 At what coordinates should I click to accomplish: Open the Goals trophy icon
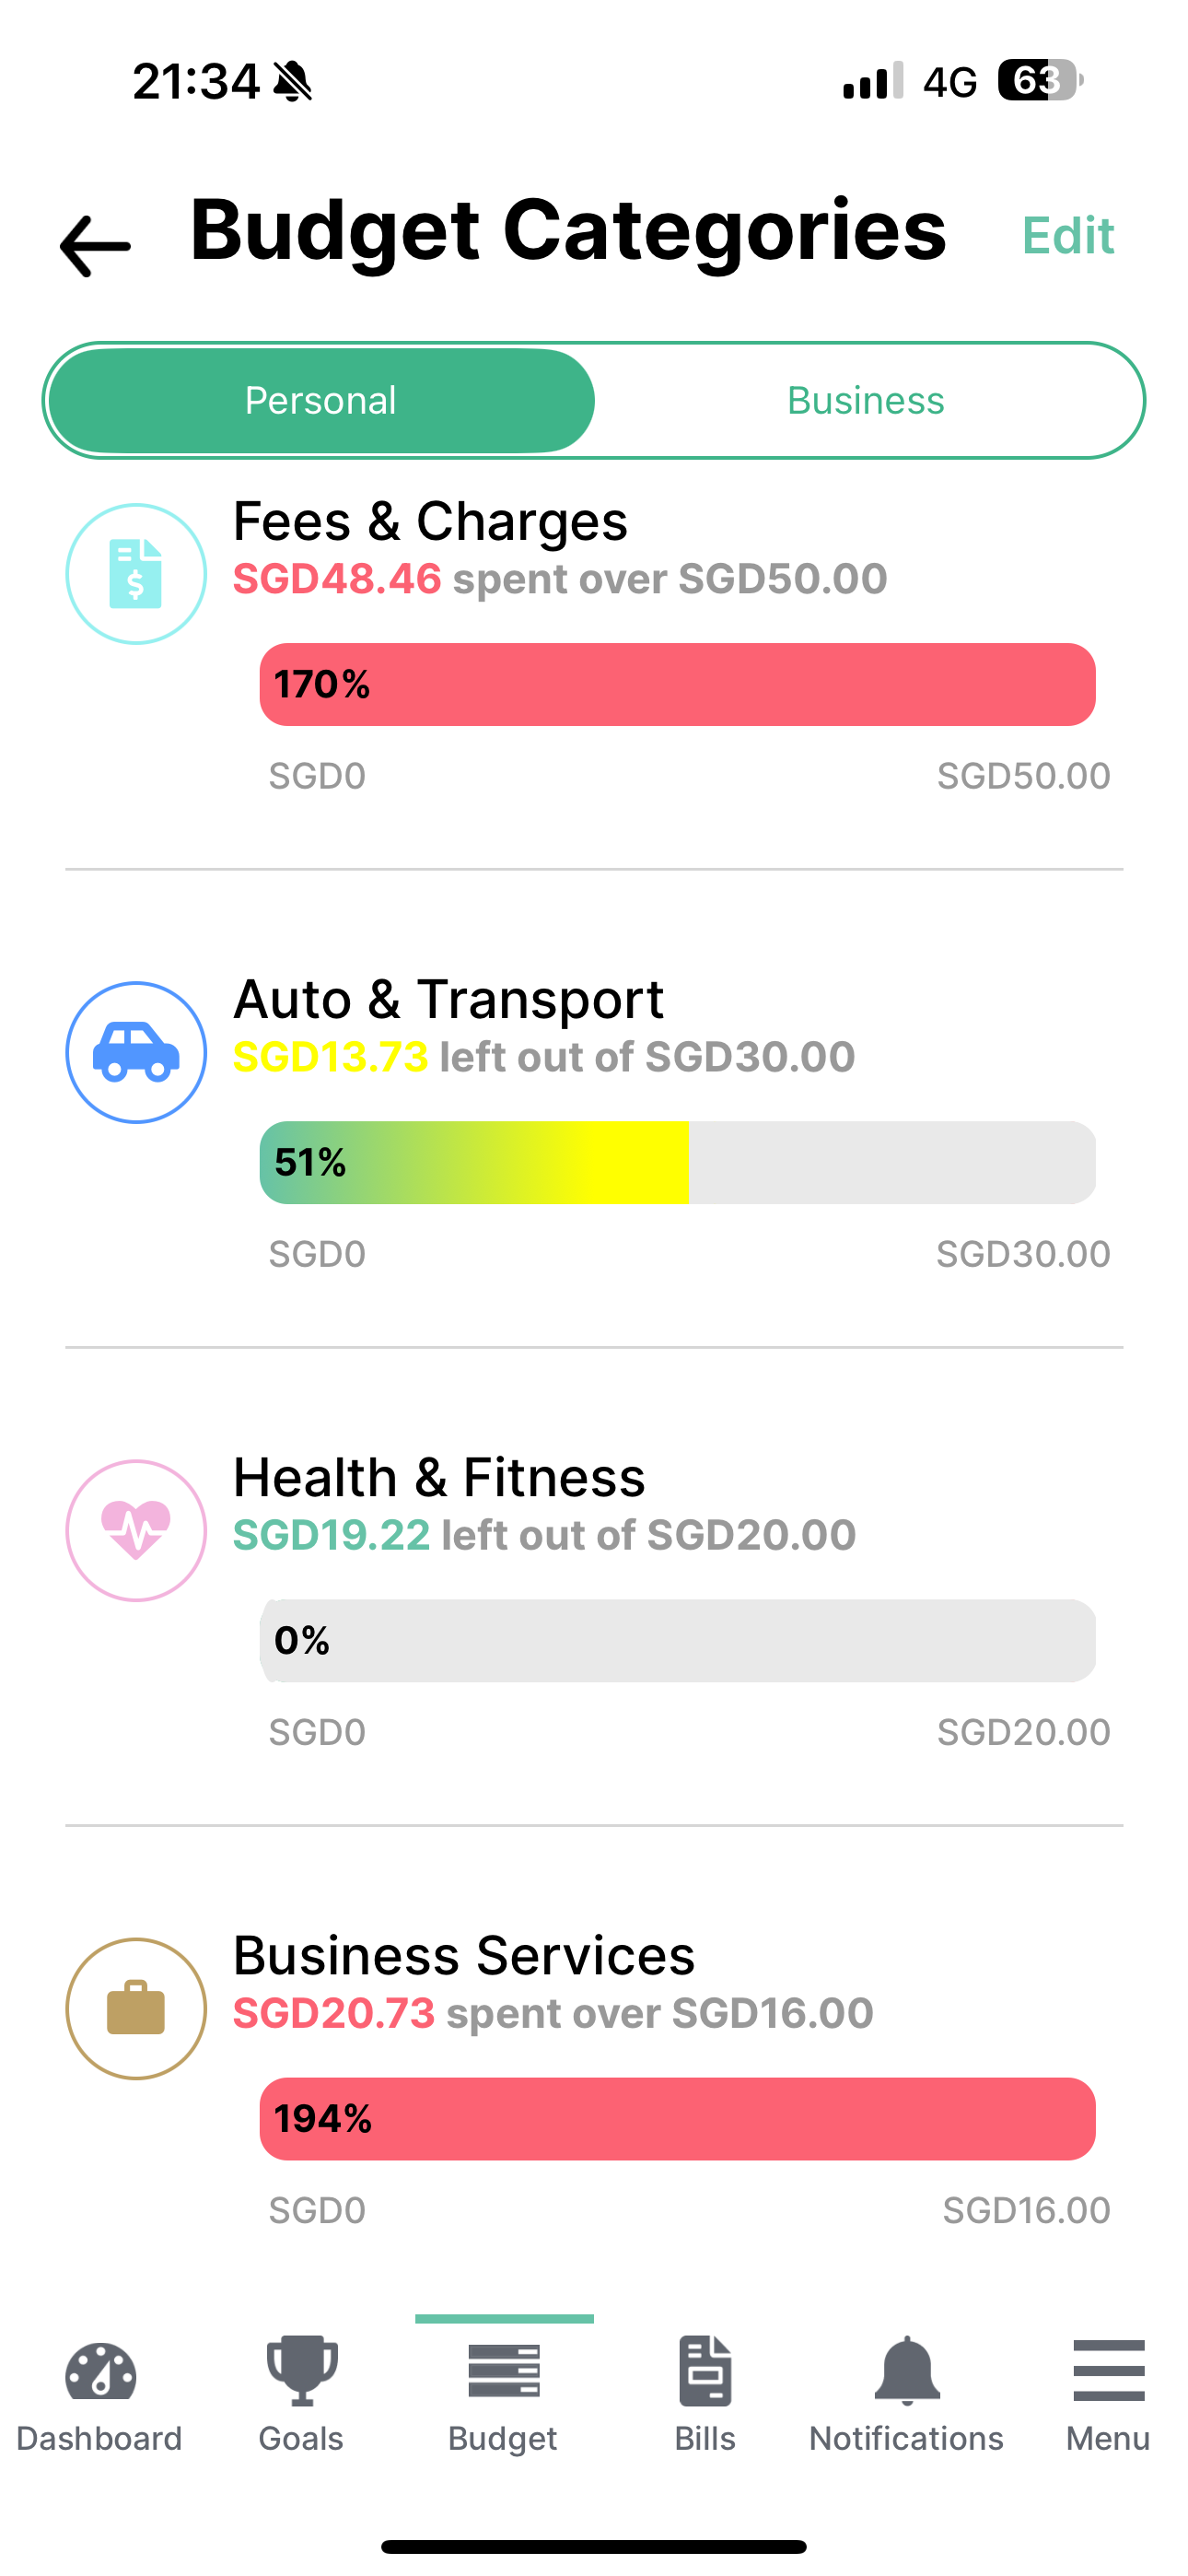[301, 2370]
